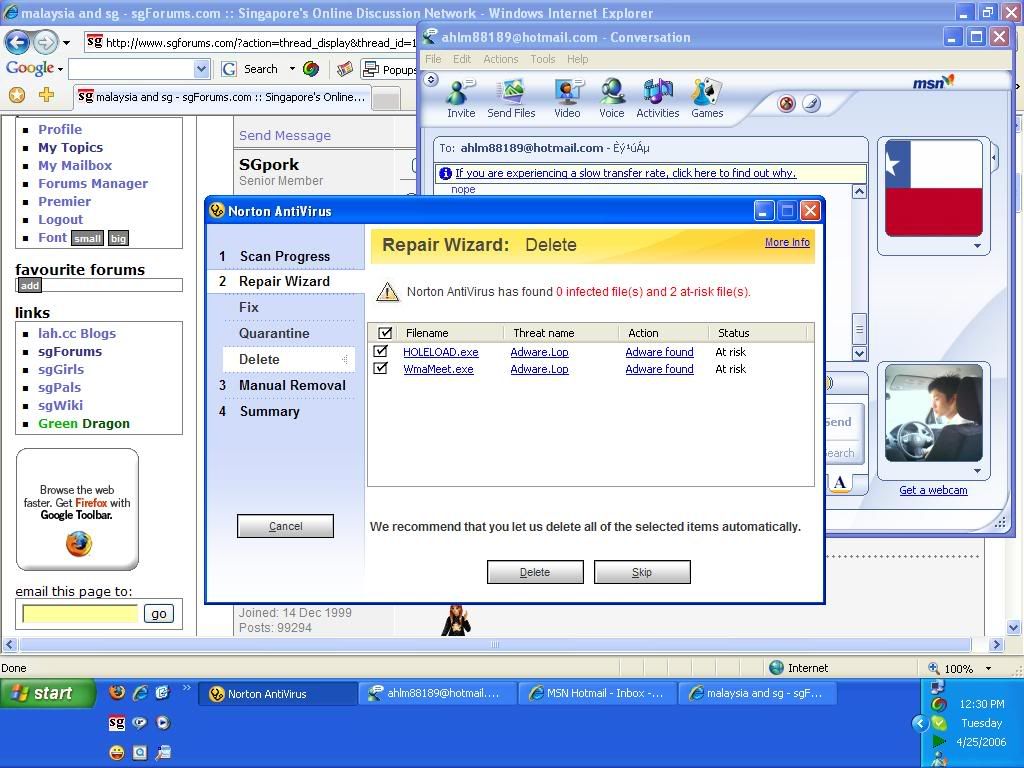The image size is (1024, 768).
Task: Open the Google toolbar search dropdown
Action: coord(201,69)
